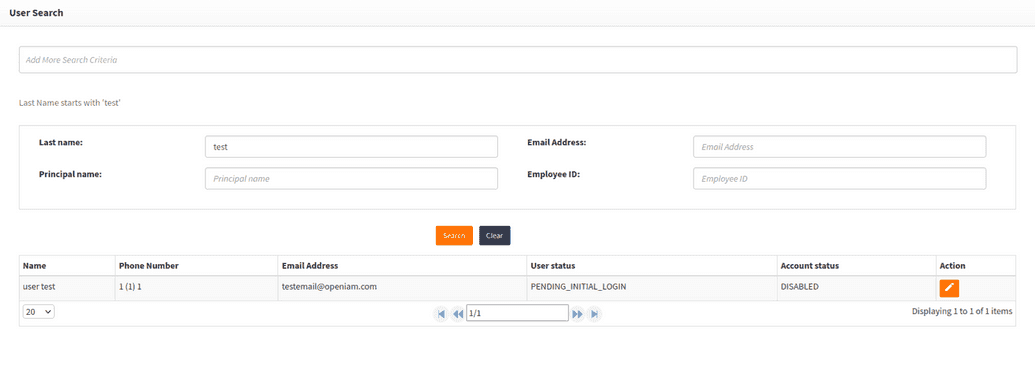Image resolution: width=1035 pixels, height=370 pixels.
Task: Open the page size dropdown showing 20
Action: click(38, 312)
